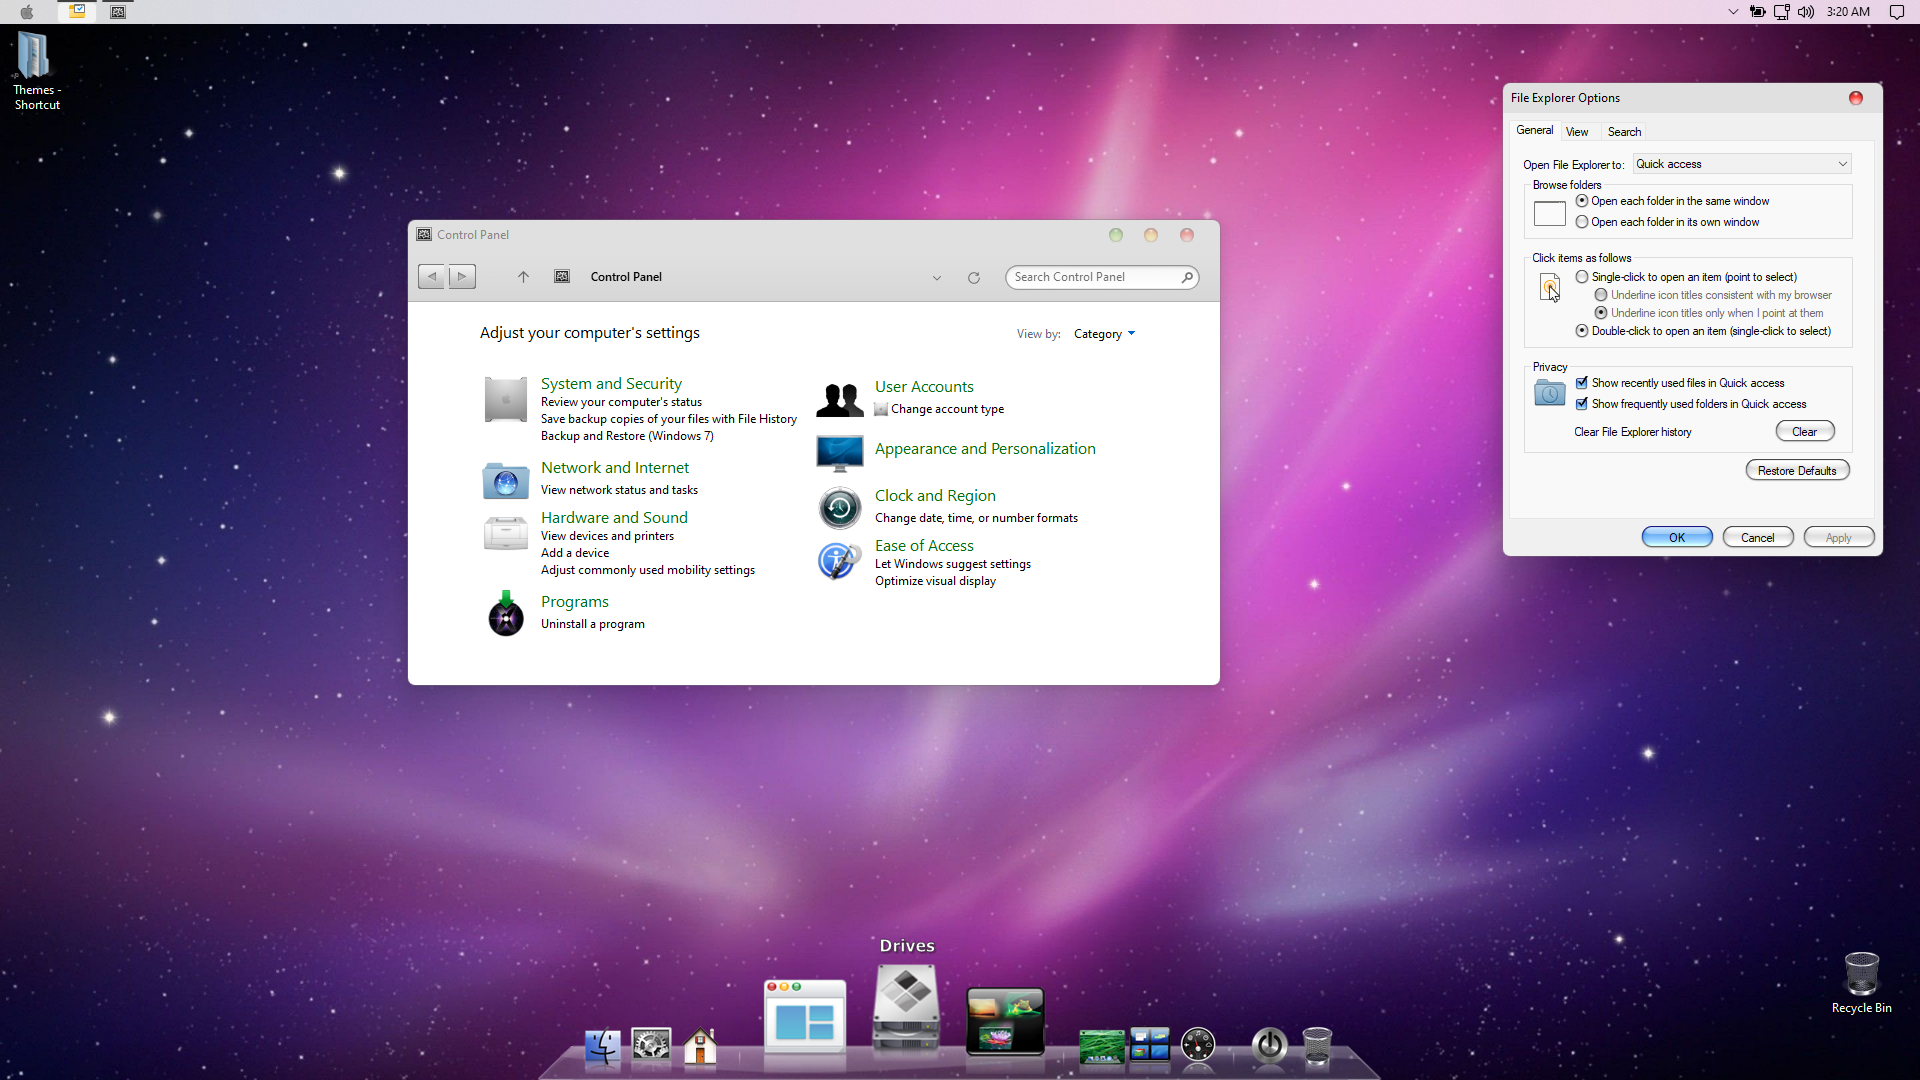Click the Search Control Panel field
This screenshot has height=1080, width=1920.
[1092, 277]
